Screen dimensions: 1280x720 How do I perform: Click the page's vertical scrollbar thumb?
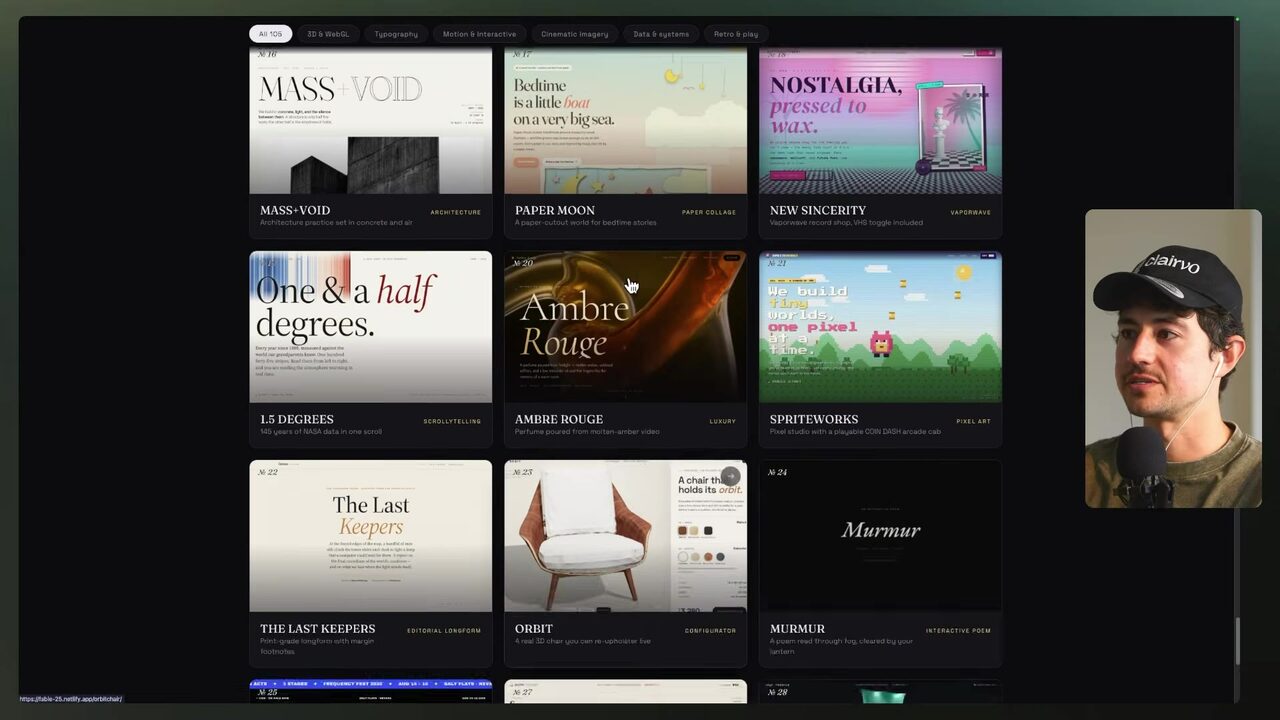1237,640
